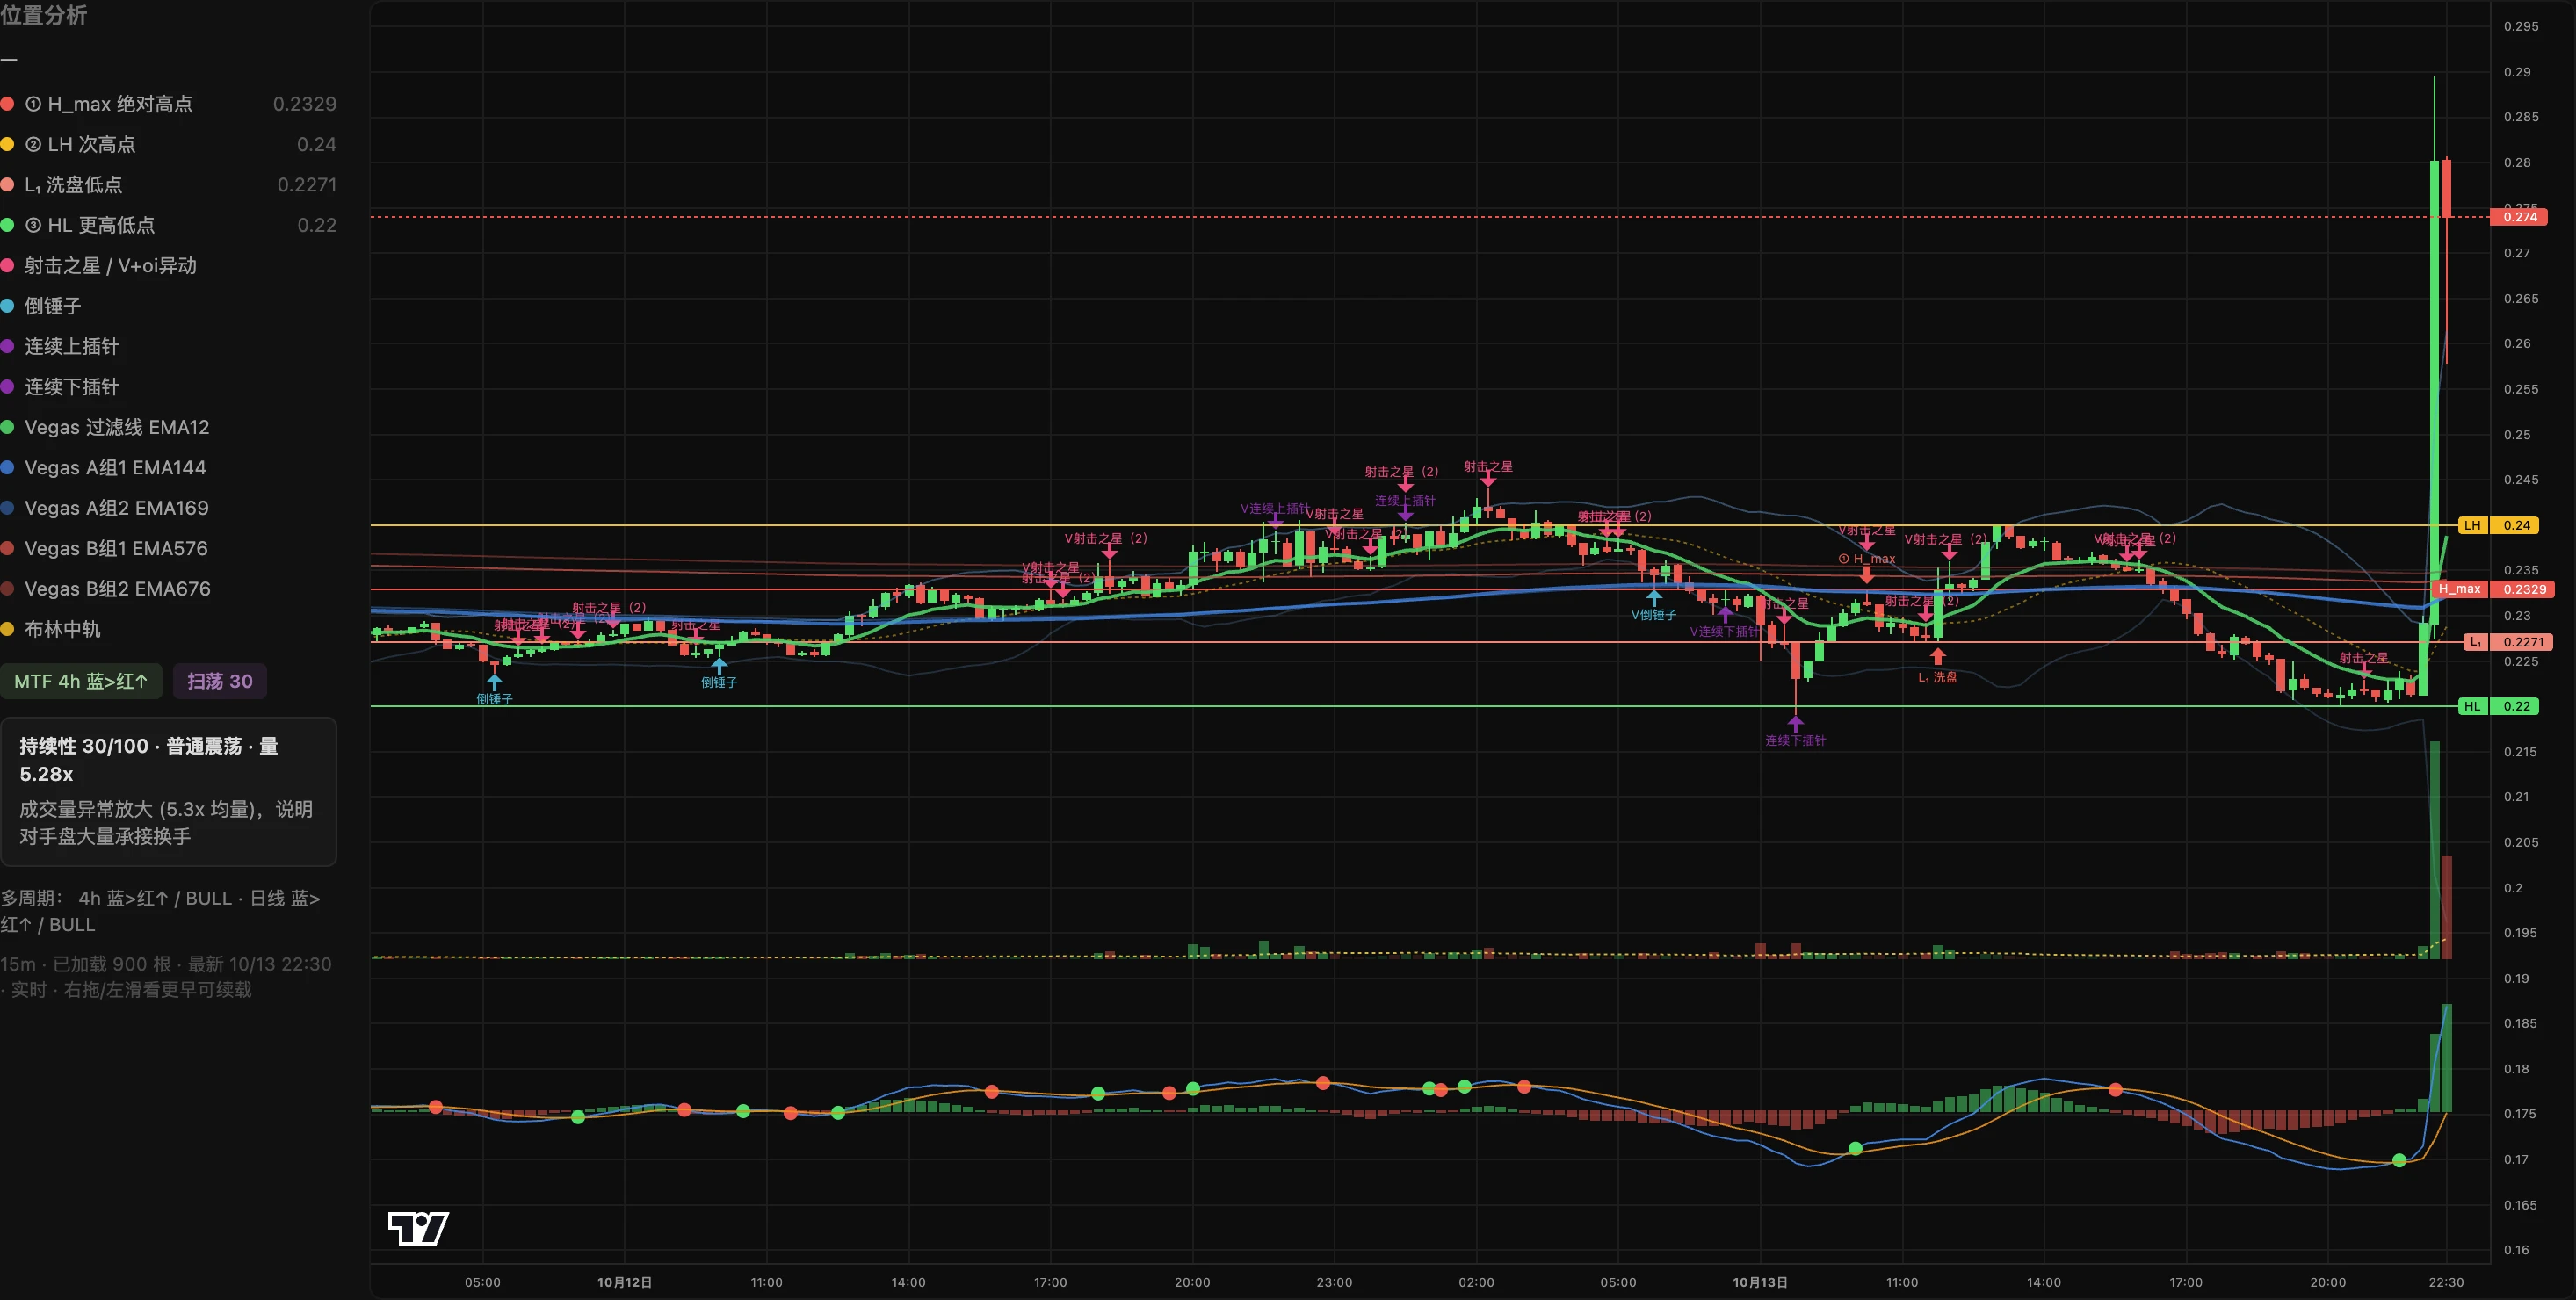
Task: Click the 持续性 30/100 info card
Action: [x=168, y=791]
